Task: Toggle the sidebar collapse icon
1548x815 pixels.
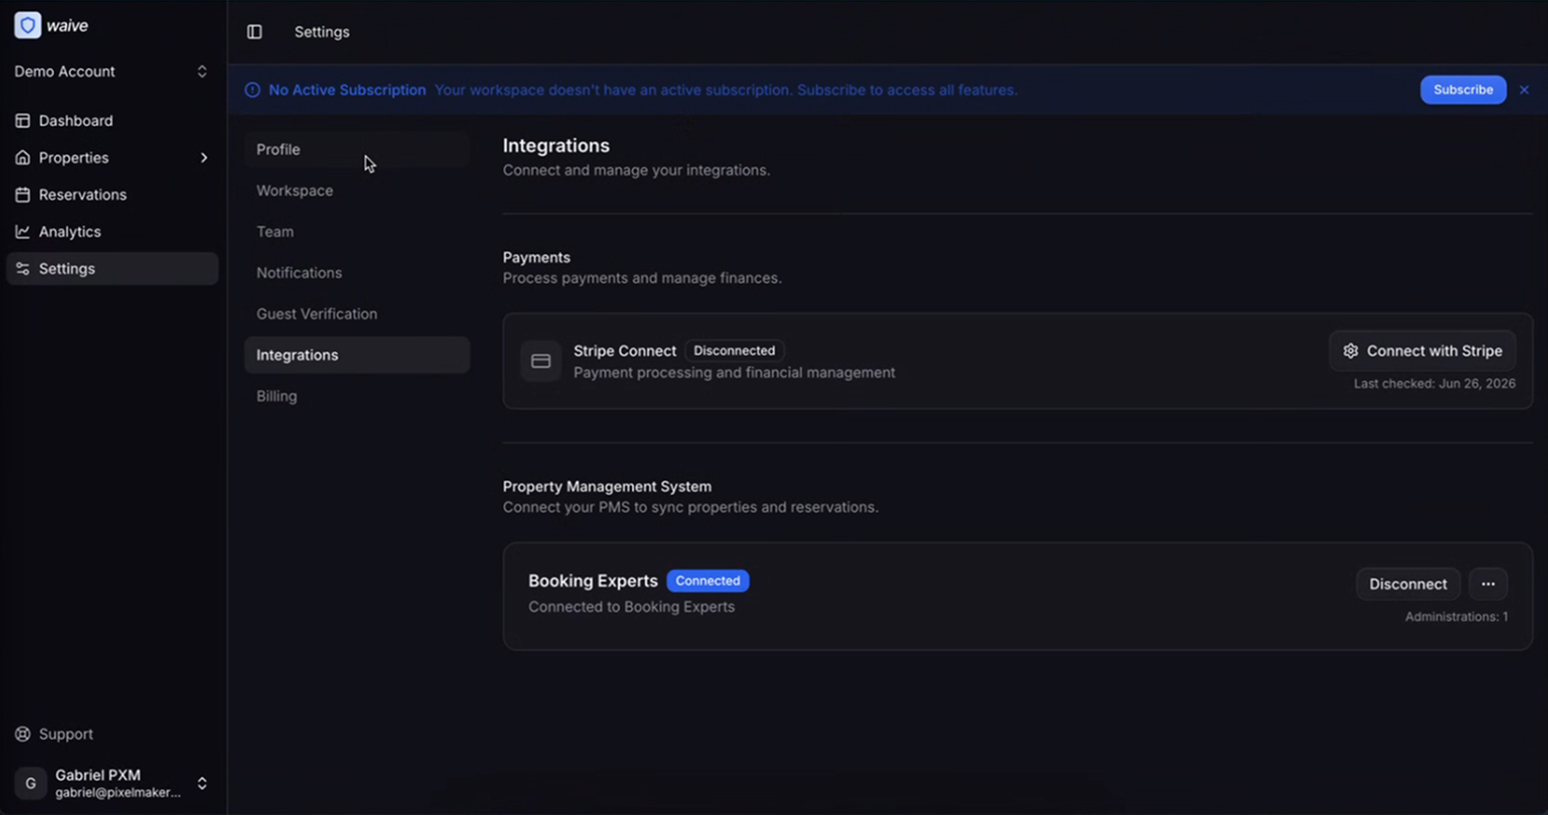Action: click(255, 32)
